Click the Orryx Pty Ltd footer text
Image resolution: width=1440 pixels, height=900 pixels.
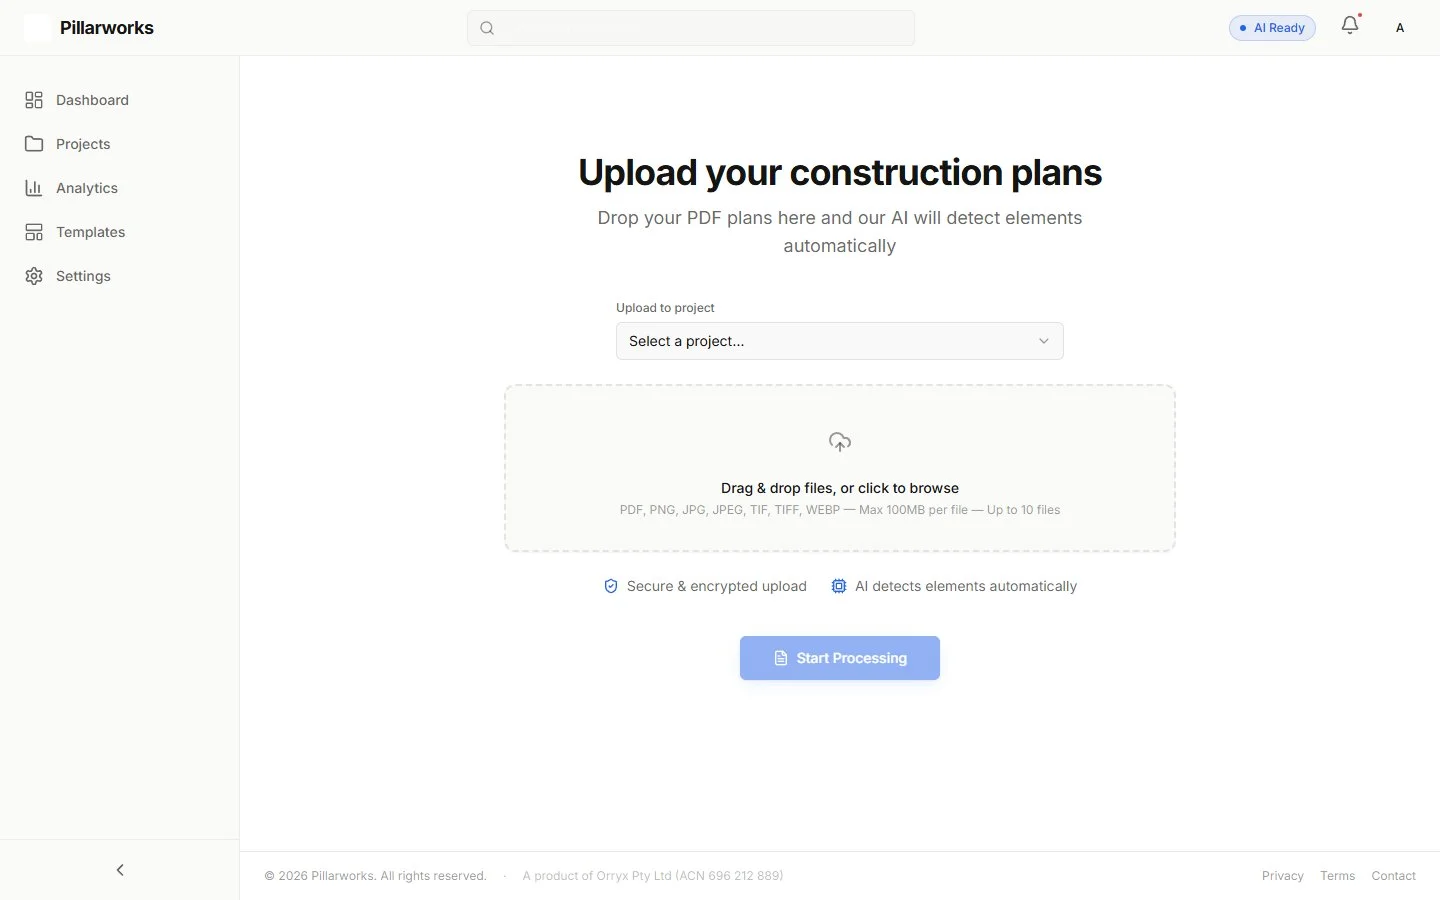point(653,876)
